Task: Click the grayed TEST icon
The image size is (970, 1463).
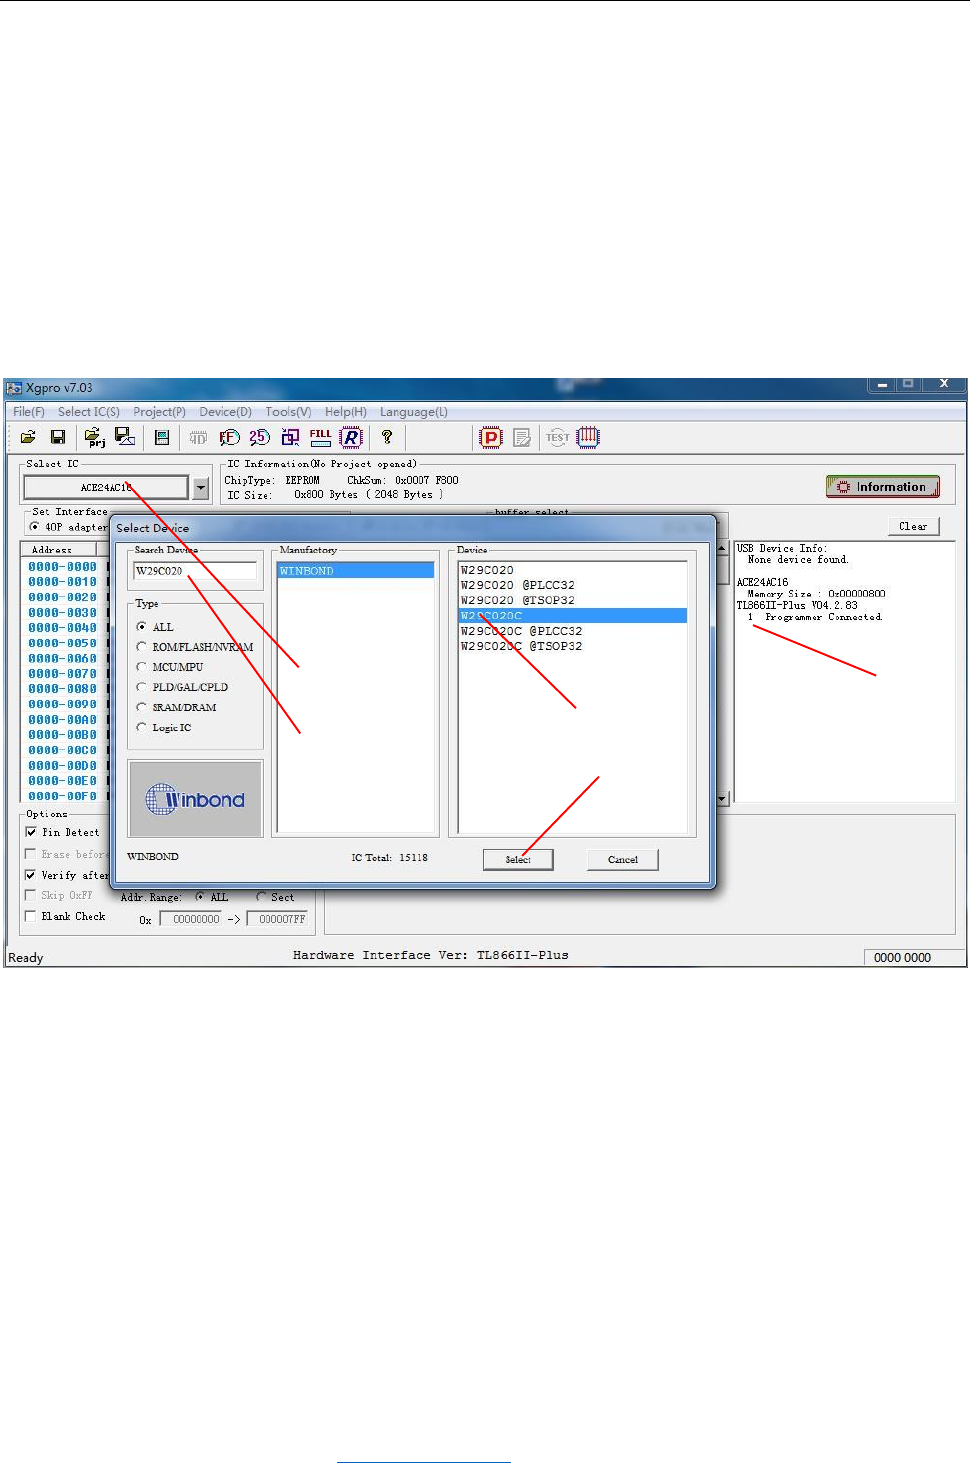Action: [558, 437]
